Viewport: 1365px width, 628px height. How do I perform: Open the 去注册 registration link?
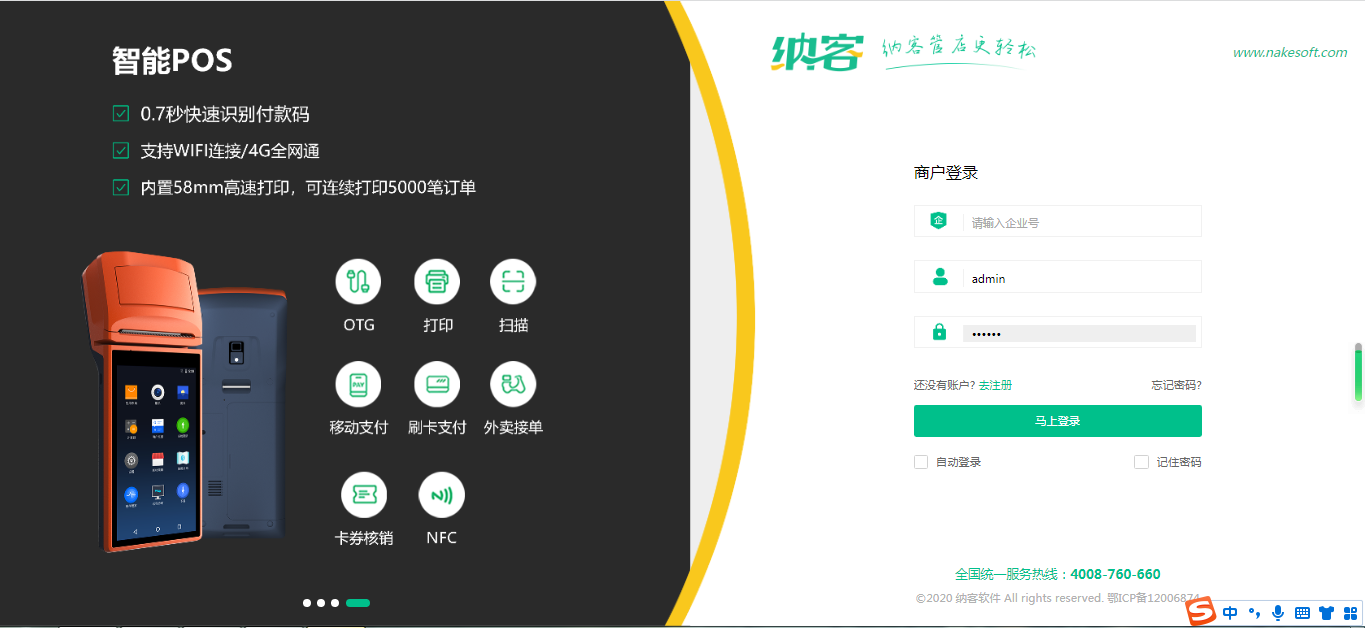(x=995, y=385)
